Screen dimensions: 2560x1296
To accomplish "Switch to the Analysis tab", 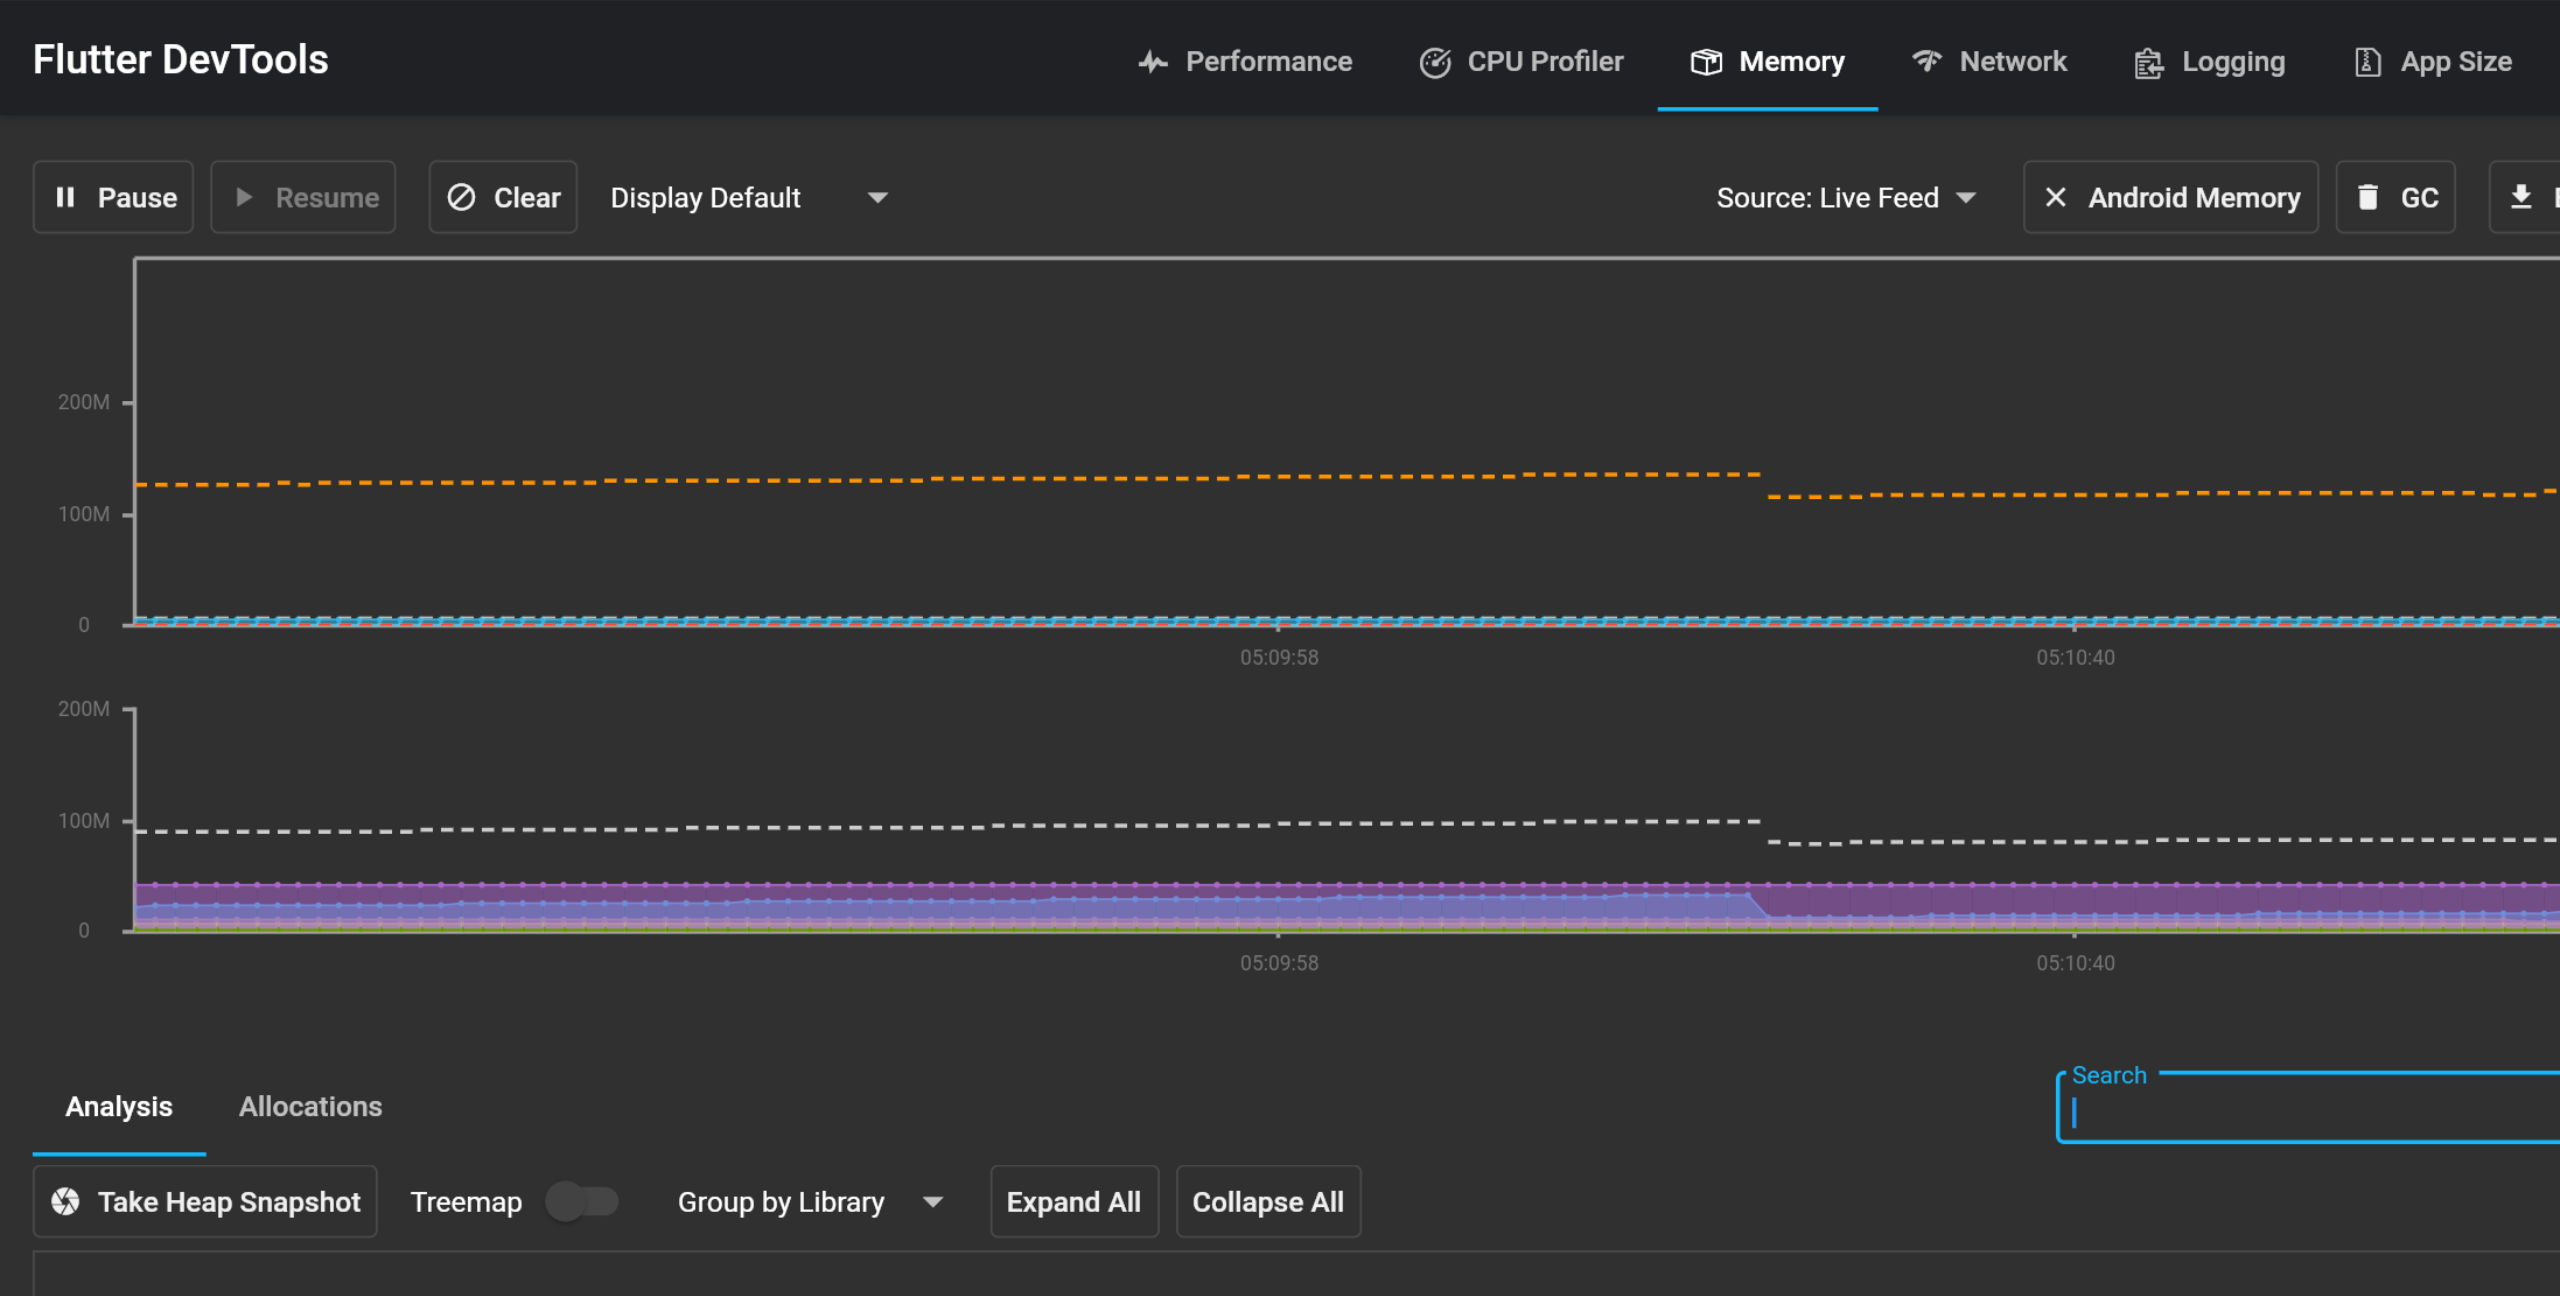I will 119,1106.
